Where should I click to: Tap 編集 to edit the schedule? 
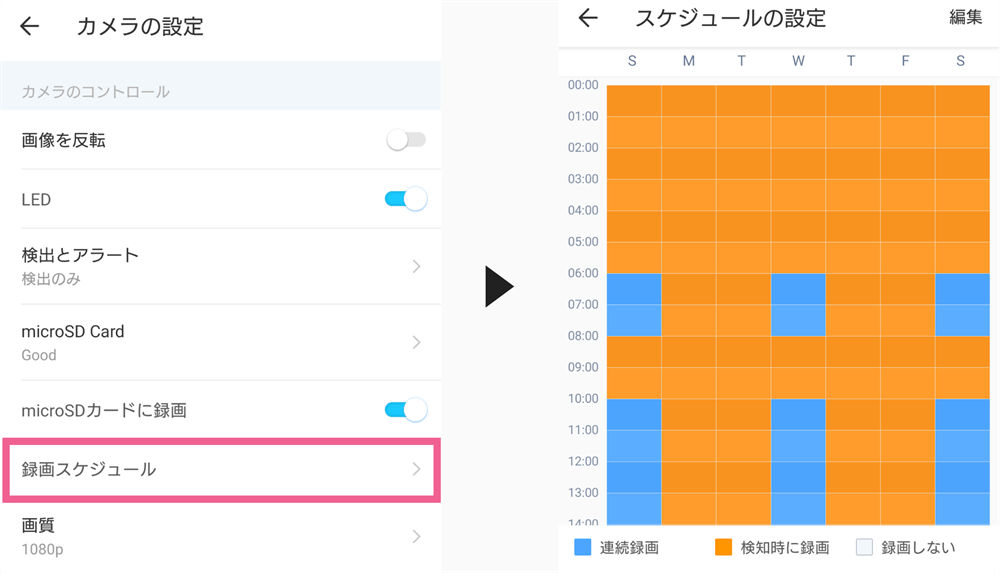pos(966,17)
